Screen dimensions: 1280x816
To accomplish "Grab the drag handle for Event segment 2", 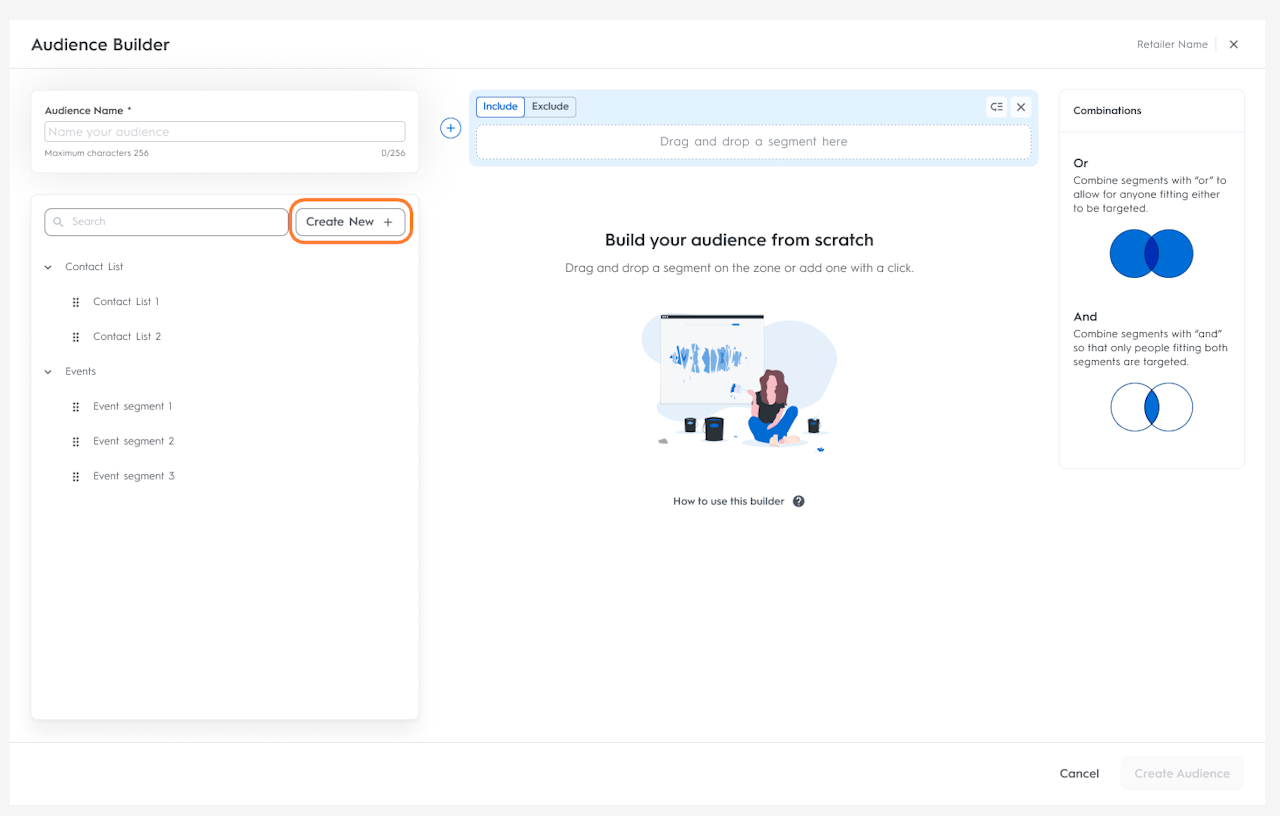I will point(76,442).
